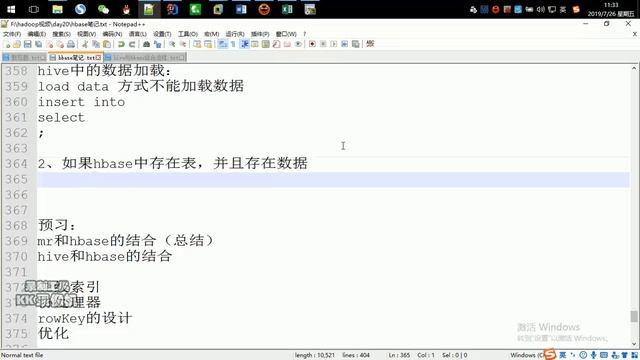Open the 视图(V) menu

(87, 34)
